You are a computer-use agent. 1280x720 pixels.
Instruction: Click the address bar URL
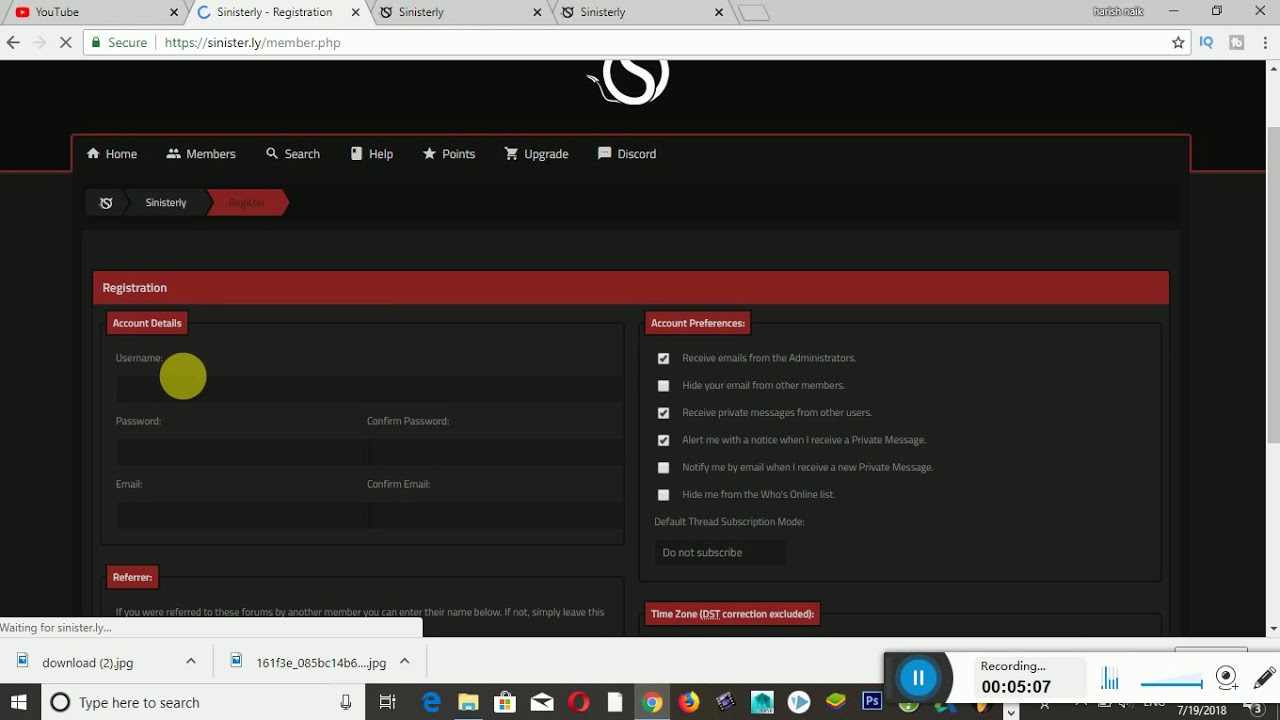pos(253,43)
